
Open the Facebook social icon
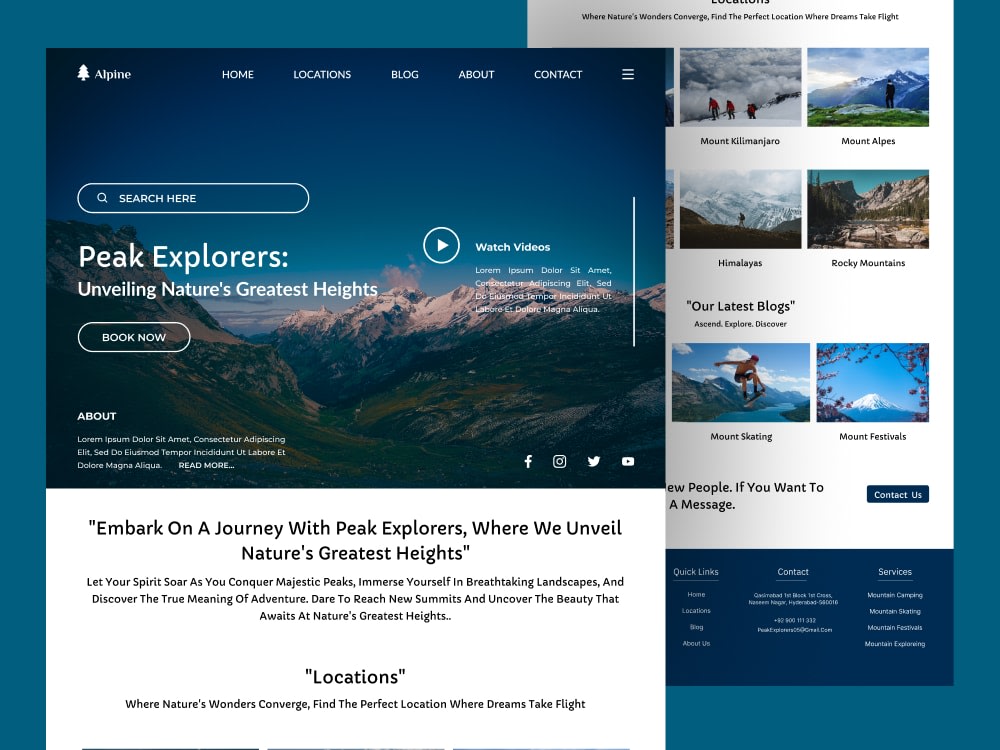pyautogui.click(x=528, y=461)
